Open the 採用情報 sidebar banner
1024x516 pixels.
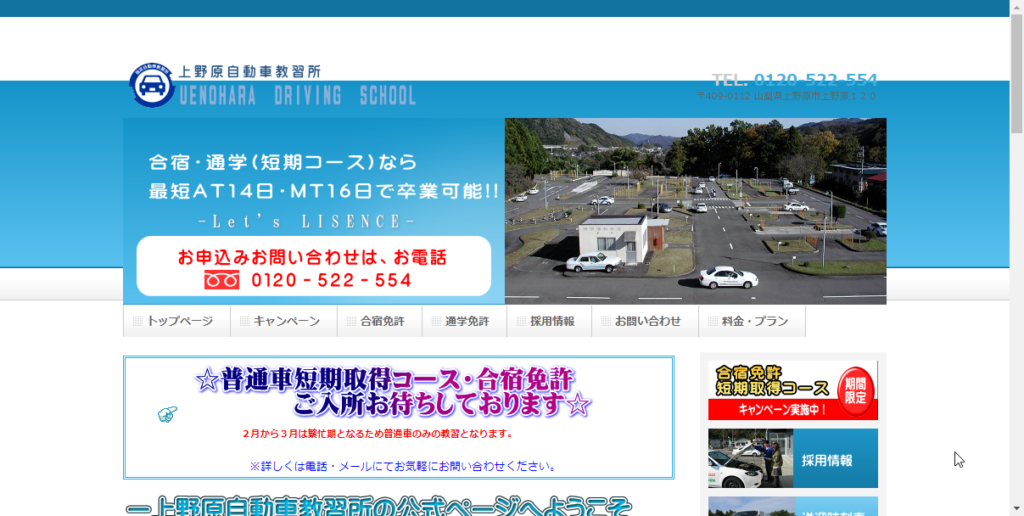(x=793, y=459)
